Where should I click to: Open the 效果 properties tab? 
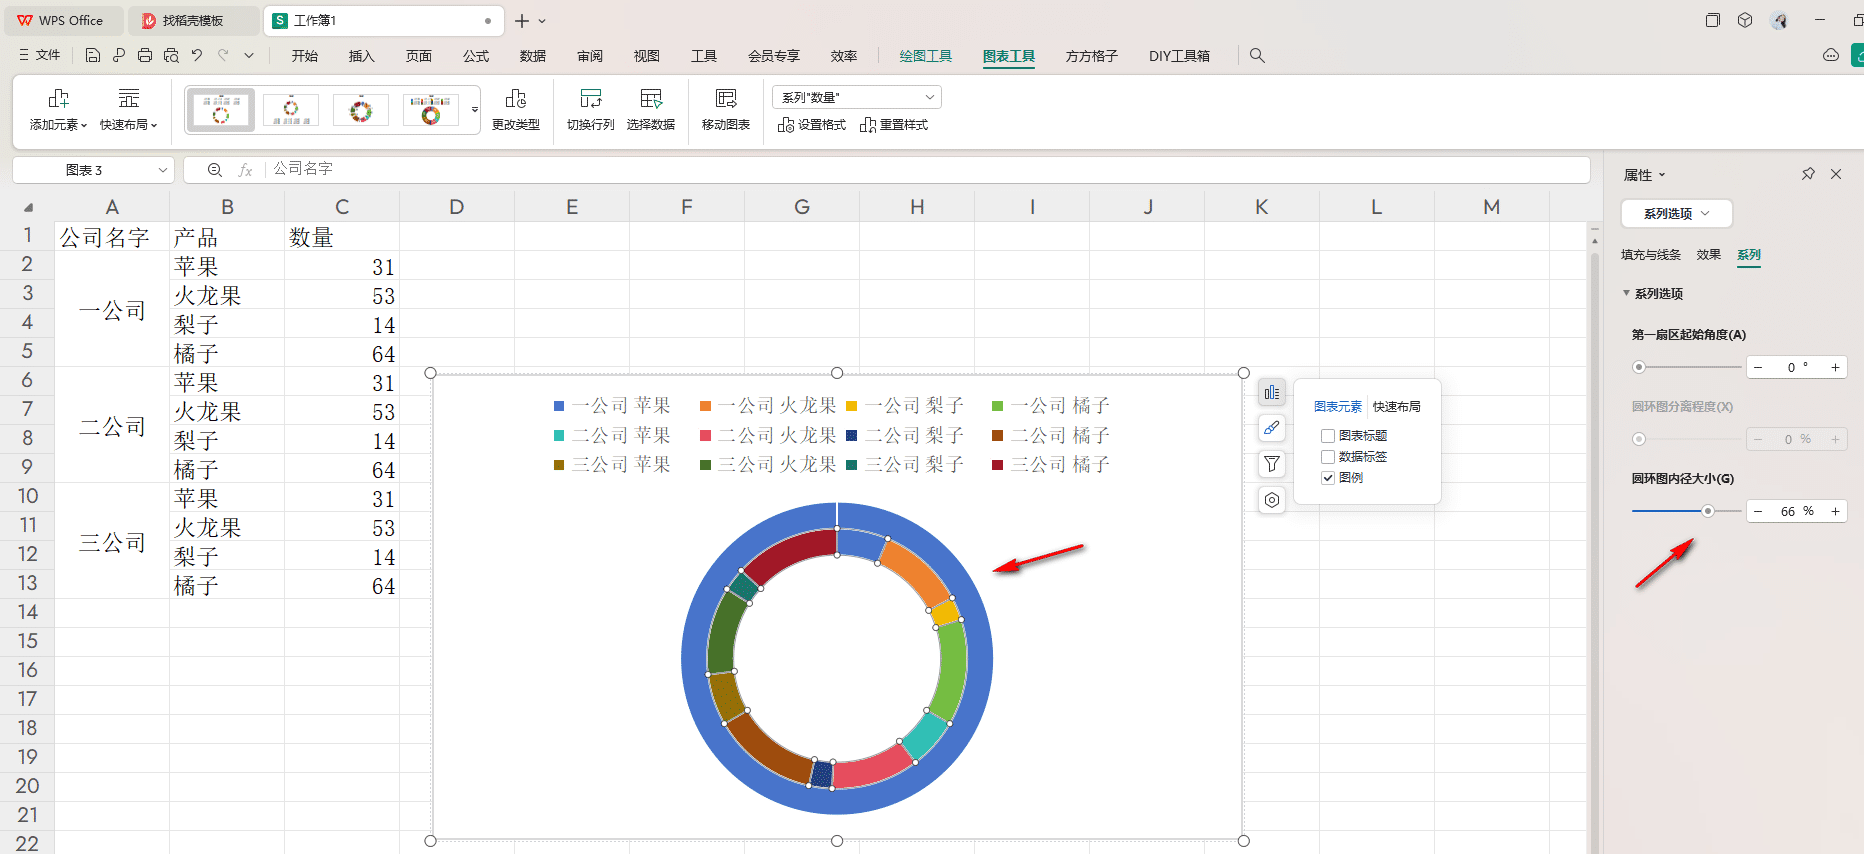point(1708,255)
